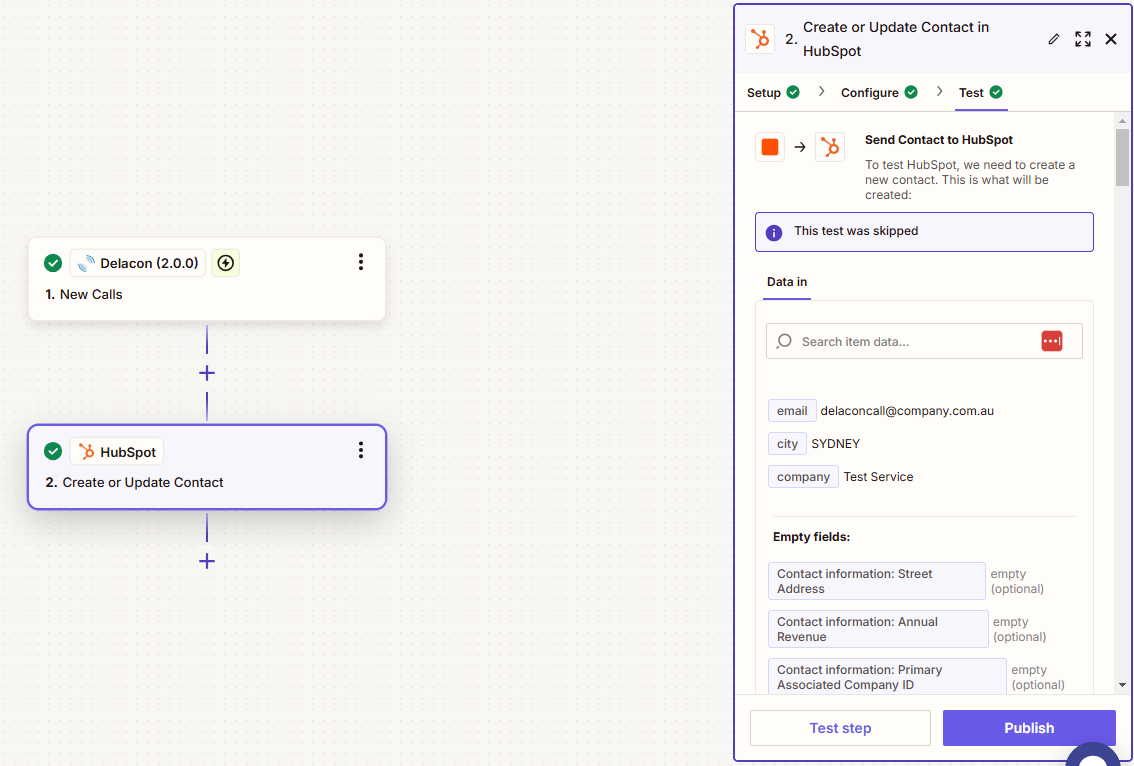1134x766 pixels.
Task: Click the Test Service value
Action: click(x=878, y=477)
